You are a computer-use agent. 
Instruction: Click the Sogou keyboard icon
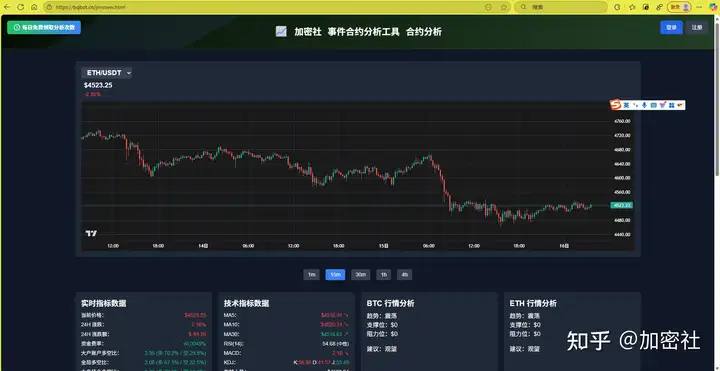point(653,105)
